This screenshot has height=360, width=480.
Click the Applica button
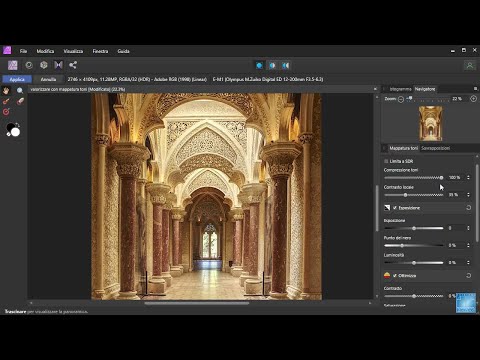tap(17, 79)
